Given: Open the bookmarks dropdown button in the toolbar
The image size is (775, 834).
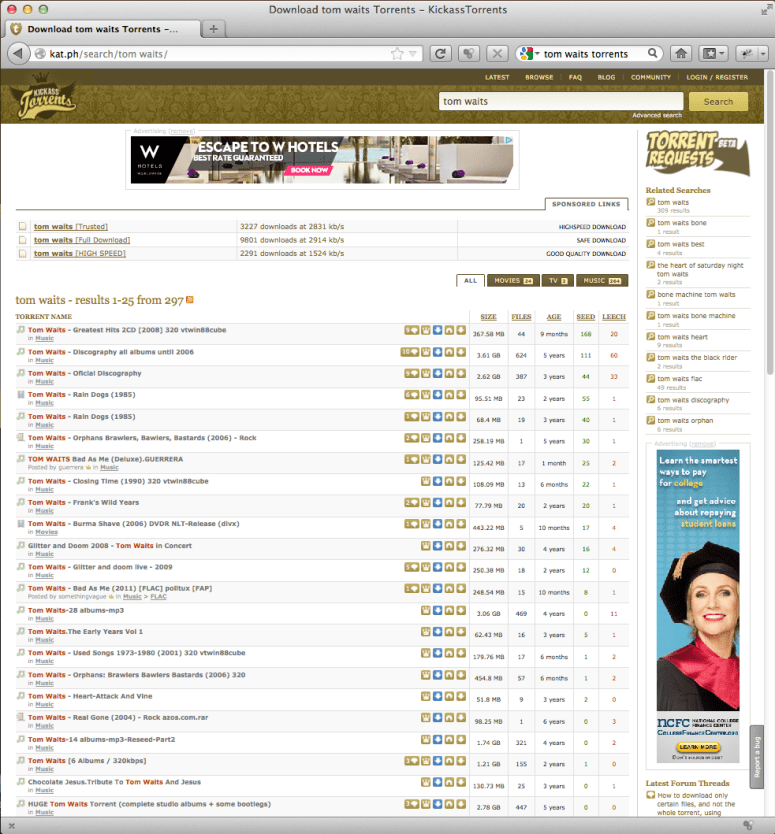Looking at the screenshot, I should click(712, 53).
